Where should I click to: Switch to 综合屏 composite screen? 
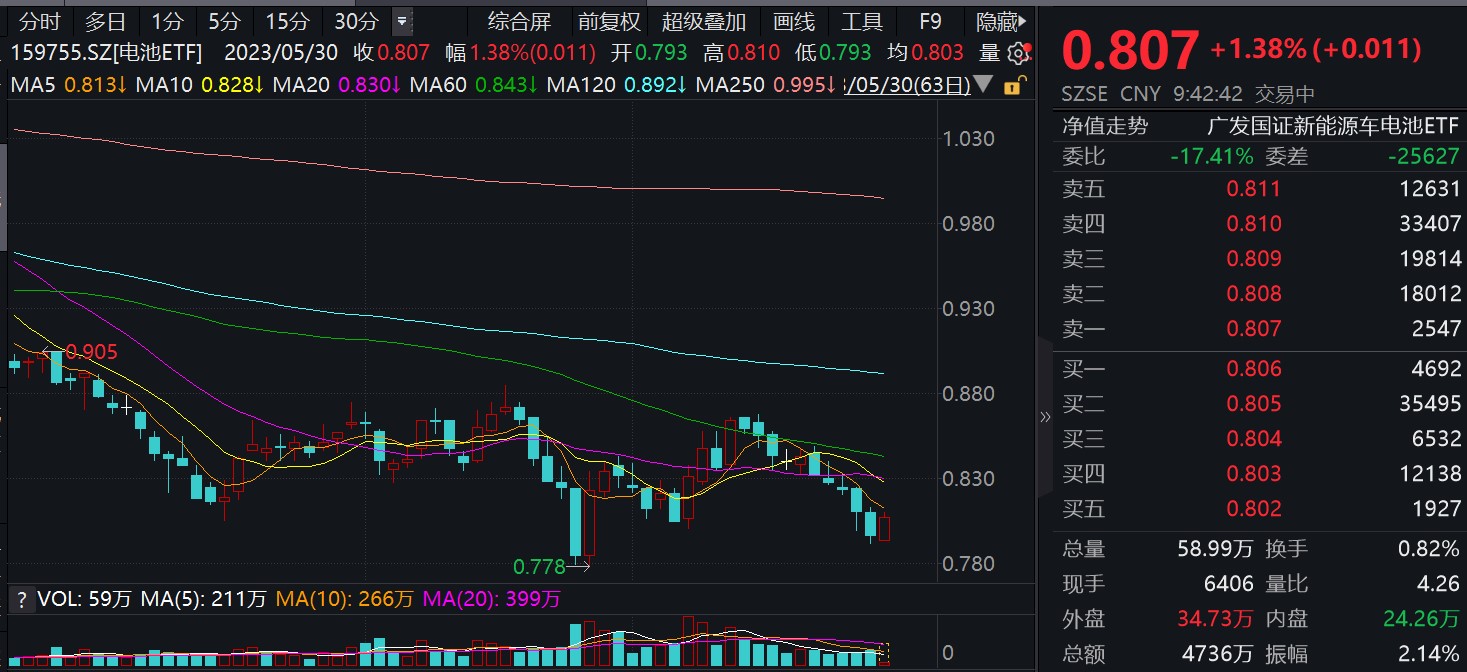519,21
